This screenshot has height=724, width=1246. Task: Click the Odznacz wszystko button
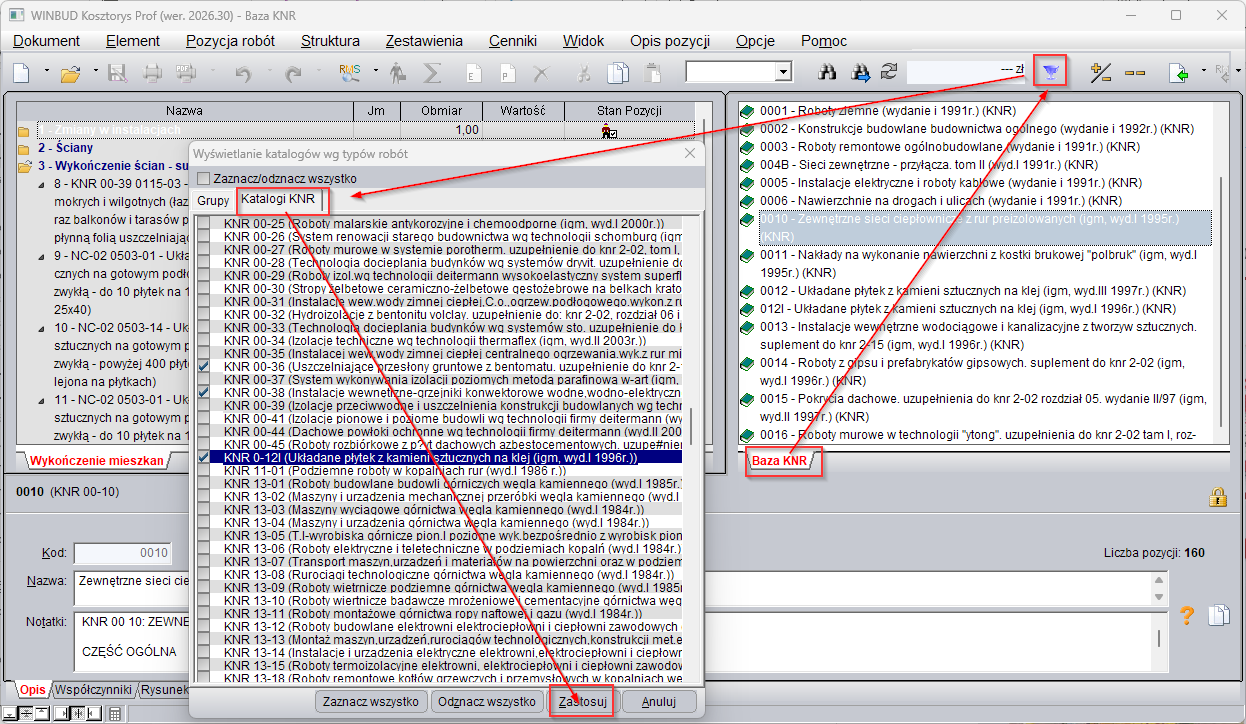click(487, 701)
